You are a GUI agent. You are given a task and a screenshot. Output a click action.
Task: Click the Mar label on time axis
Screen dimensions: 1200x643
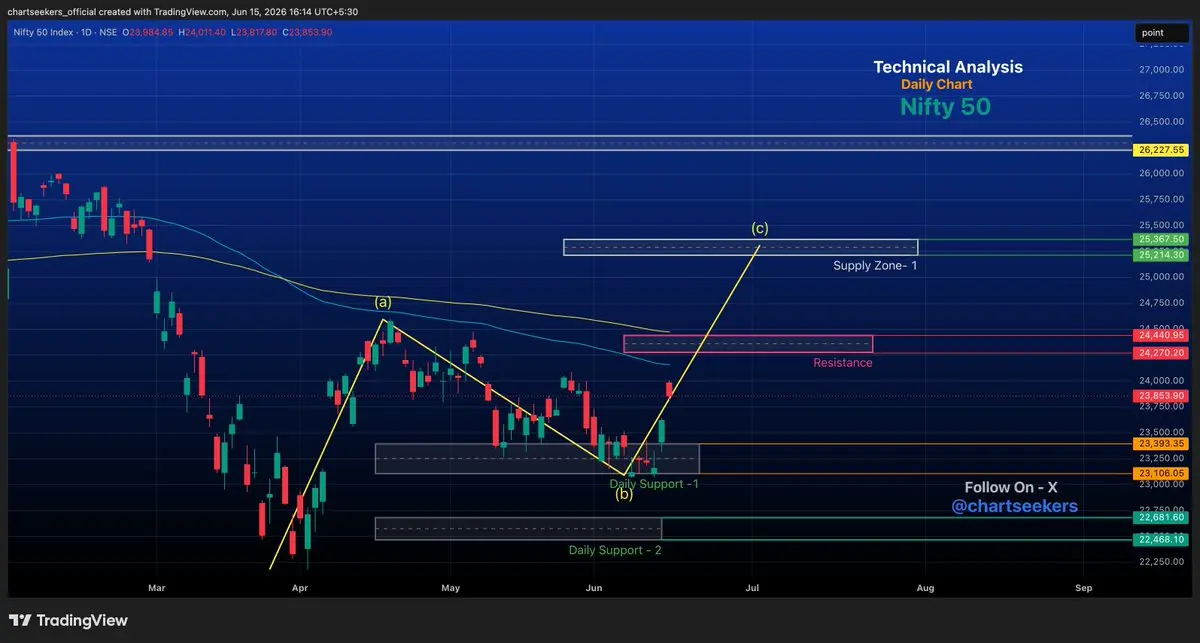(x=155, y=589)
